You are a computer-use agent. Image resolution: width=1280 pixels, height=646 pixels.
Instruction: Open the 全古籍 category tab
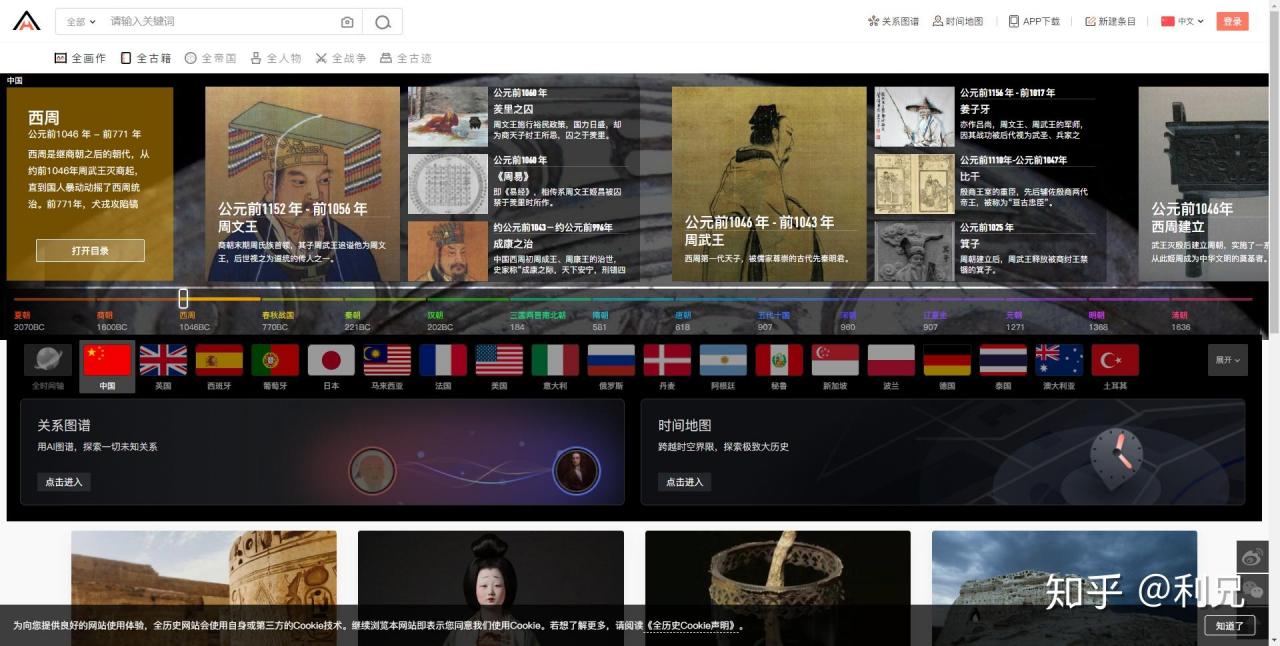coord(146,58)
